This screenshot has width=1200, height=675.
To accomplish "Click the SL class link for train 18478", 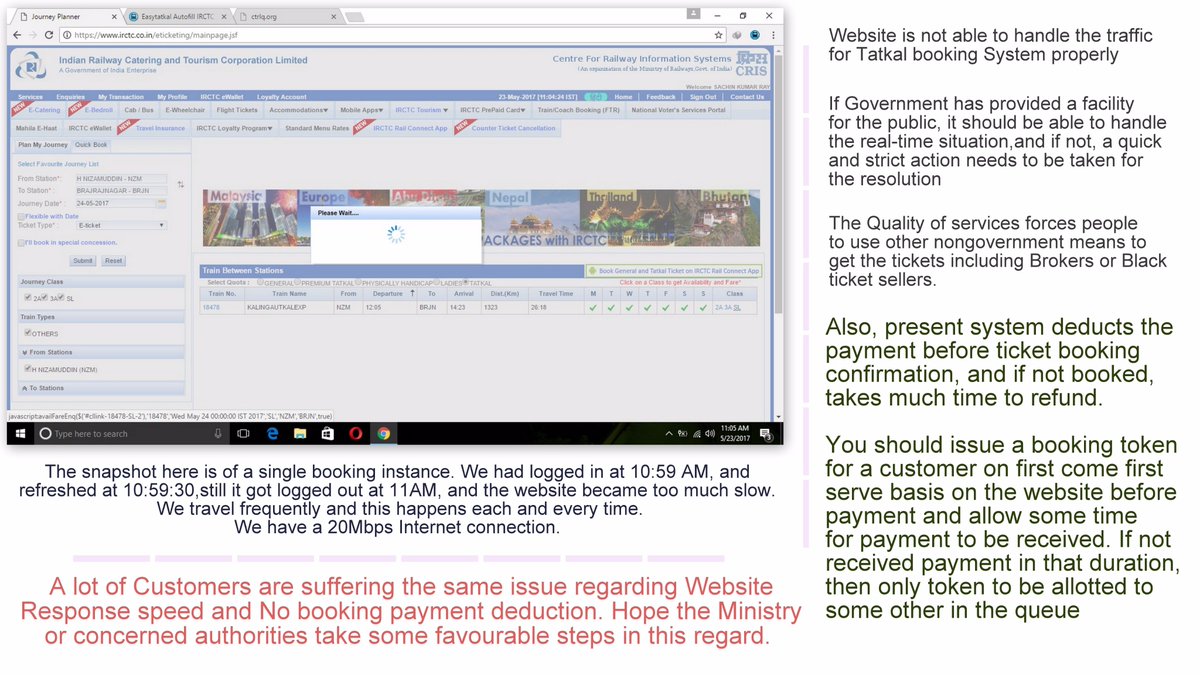I will (x=738, y=308).
